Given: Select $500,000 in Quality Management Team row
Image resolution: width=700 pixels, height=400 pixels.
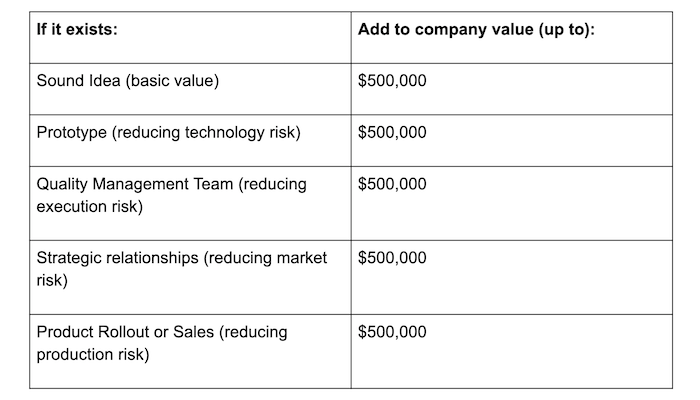Looking at the screenshot, I should pos(392,184).
